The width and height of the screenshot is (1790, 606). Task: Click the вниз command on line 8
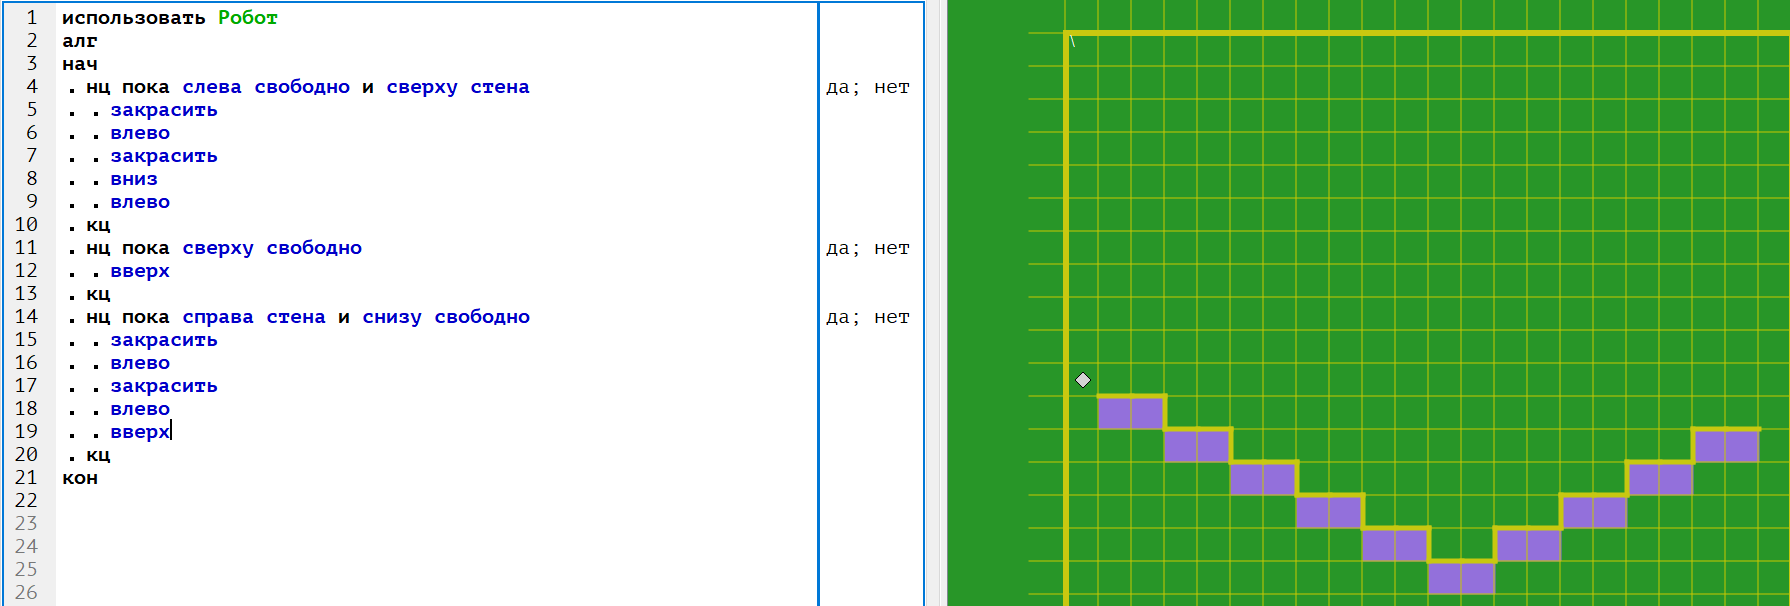(134, 179)
